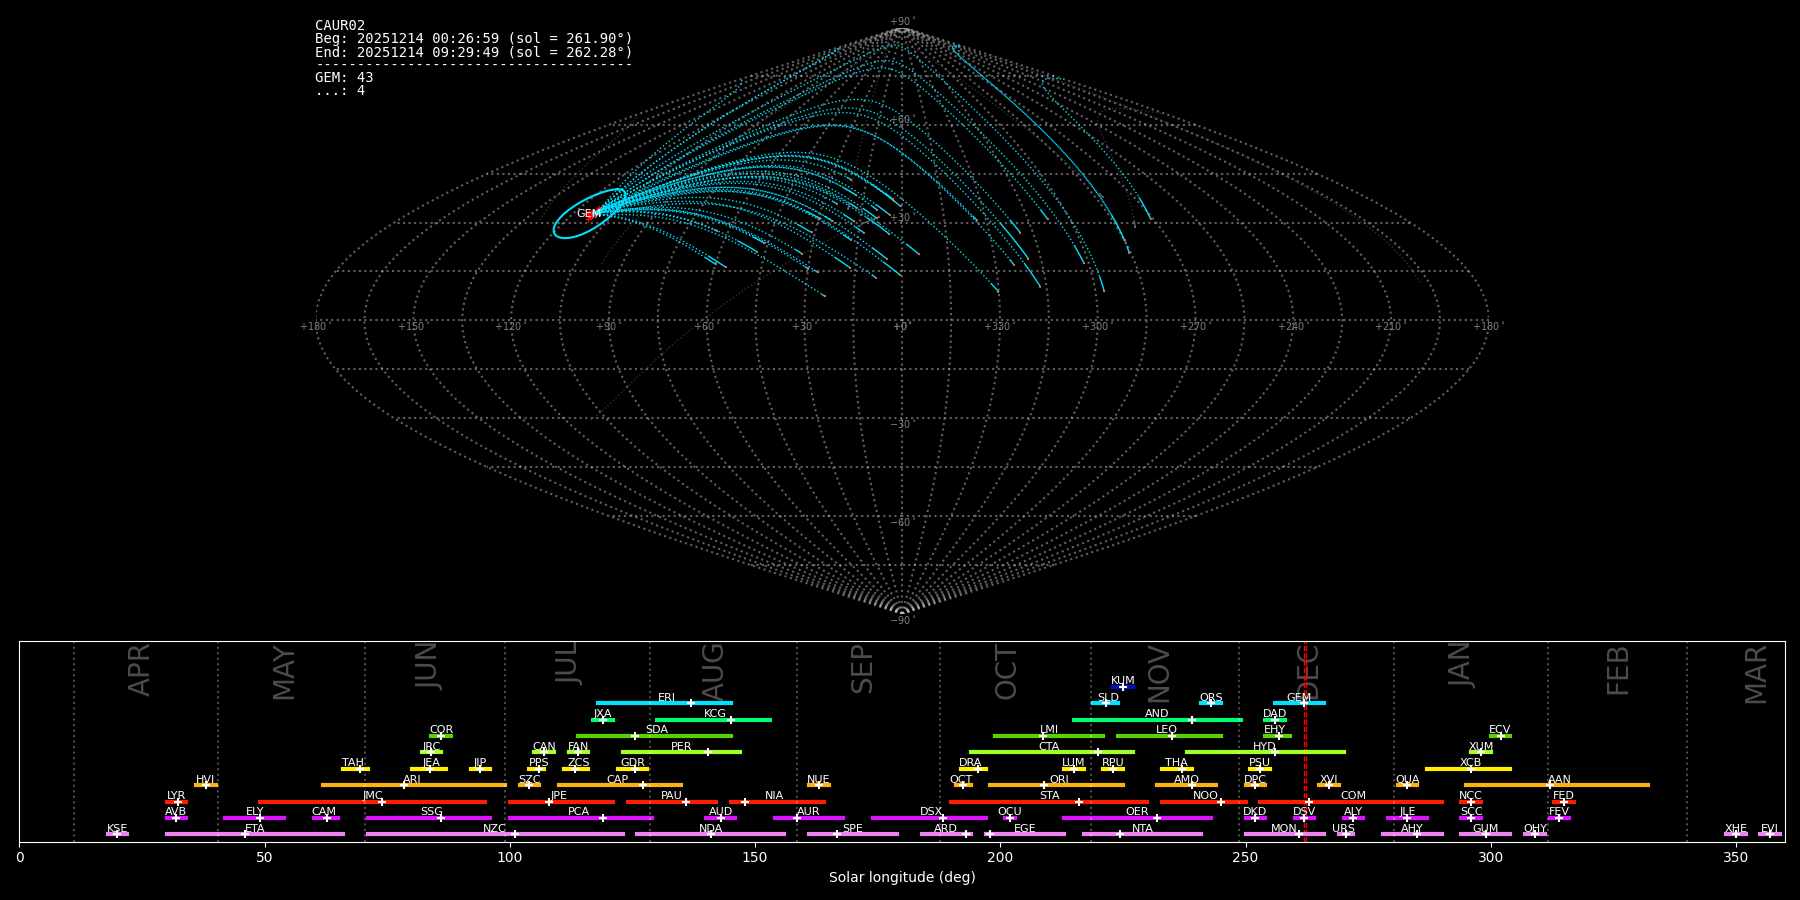
Task: Click the '...: 4' sporadic count
Action: click(x=340, y=90)
